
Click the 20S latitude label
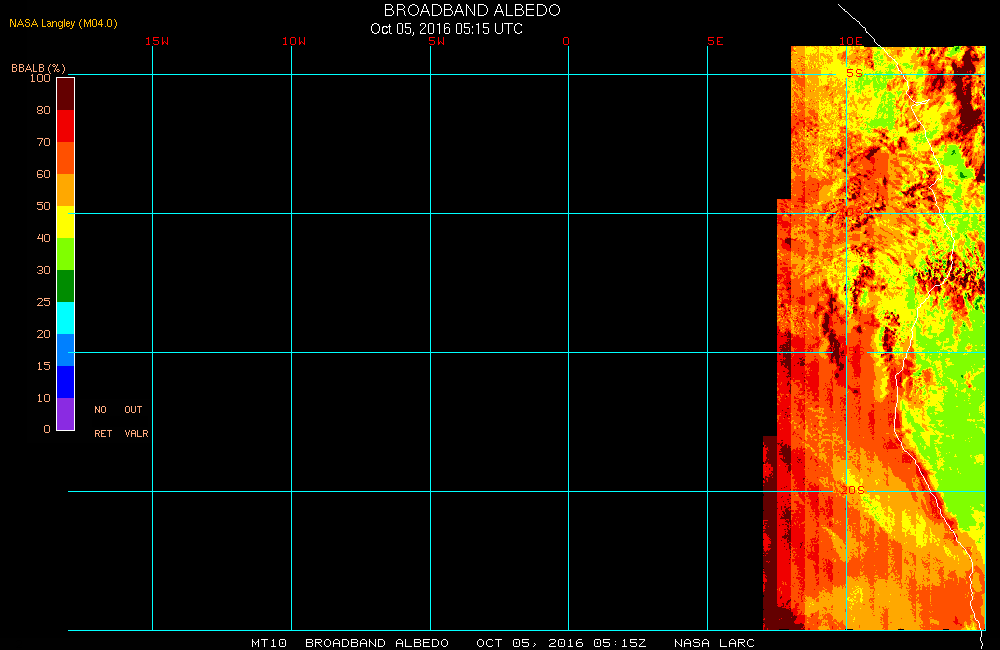coord(852,490)
